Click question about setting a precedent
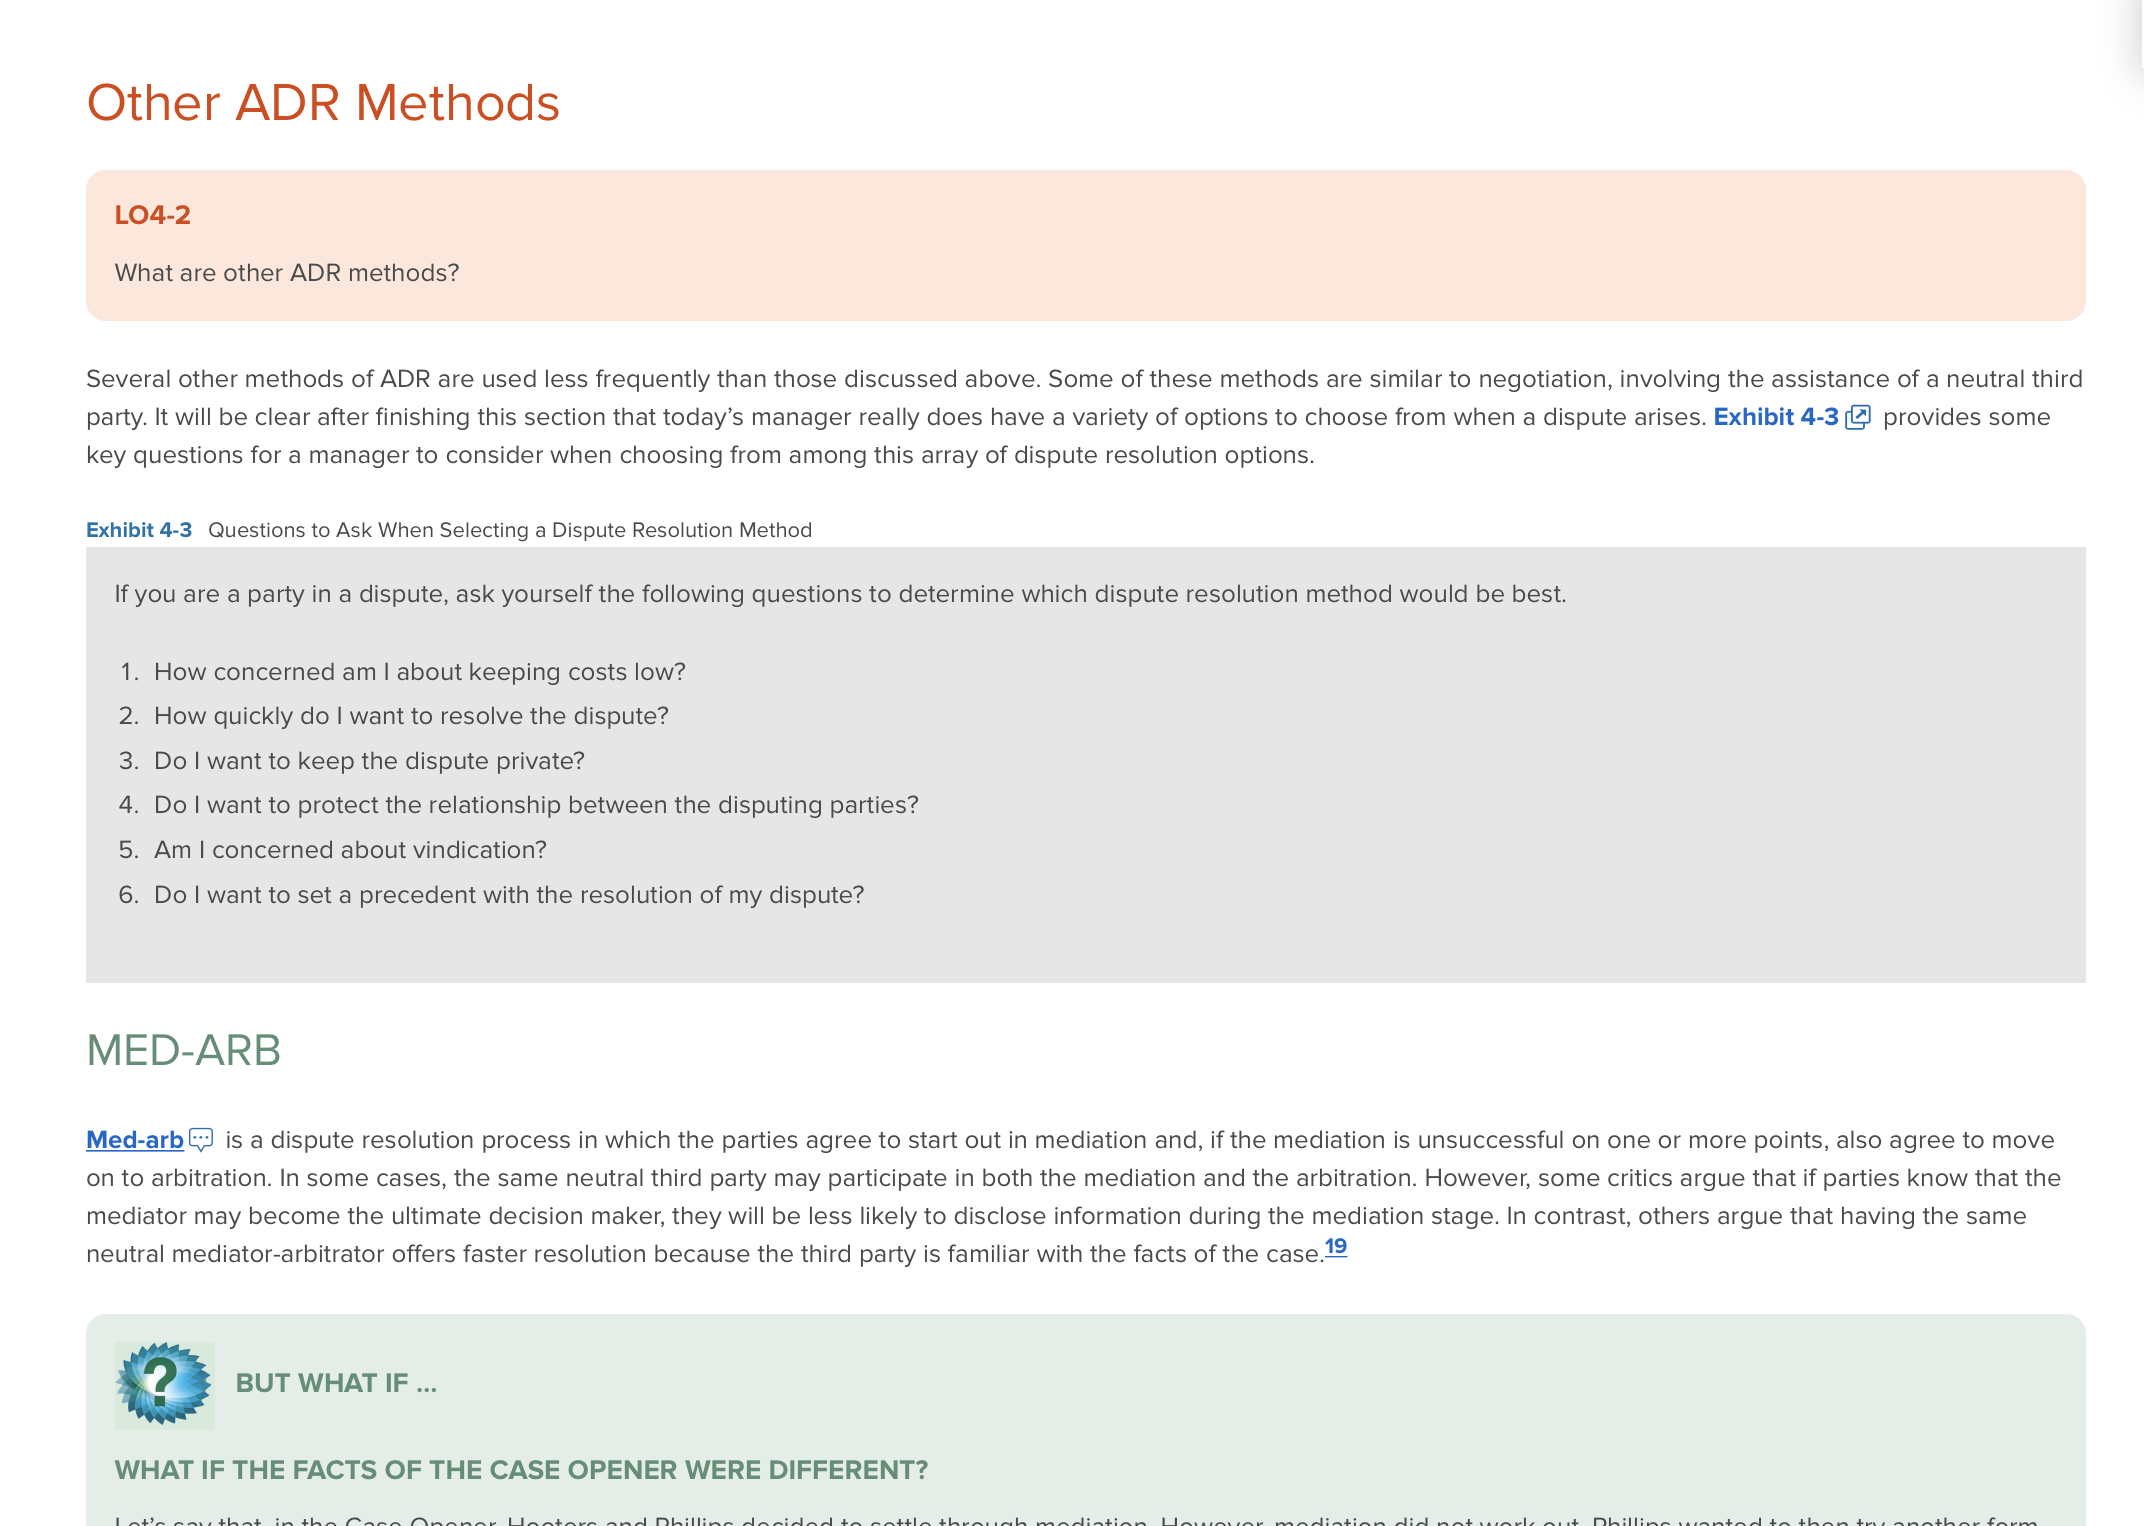Image resolution: width=2144 pixels, height=1526 pixels. point(509,895)
